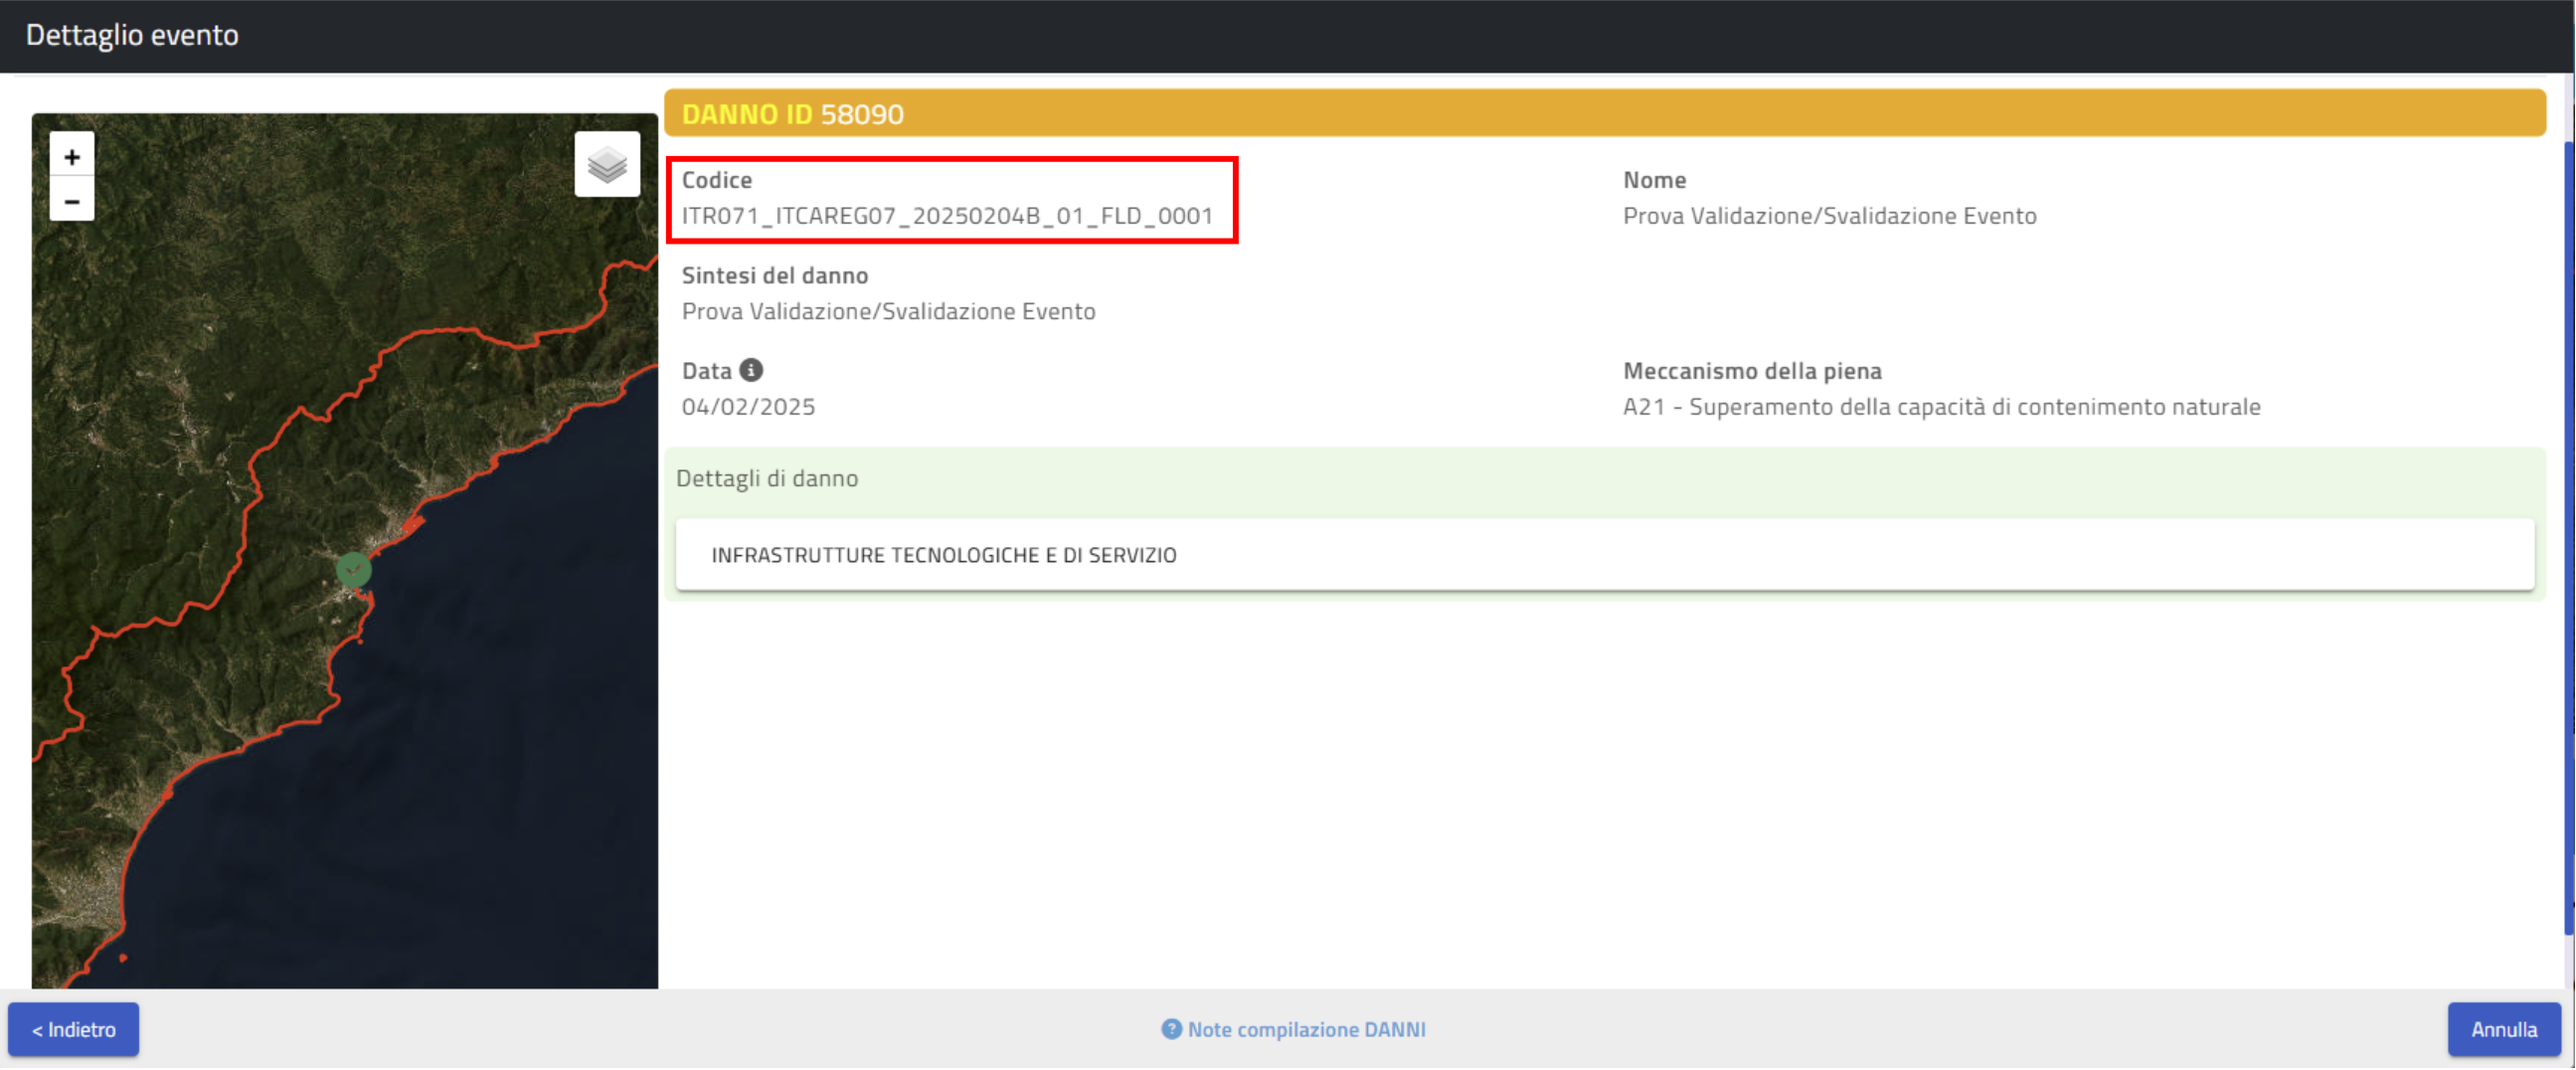
Task: Zoom in on the map
Action: pos(72,157)
